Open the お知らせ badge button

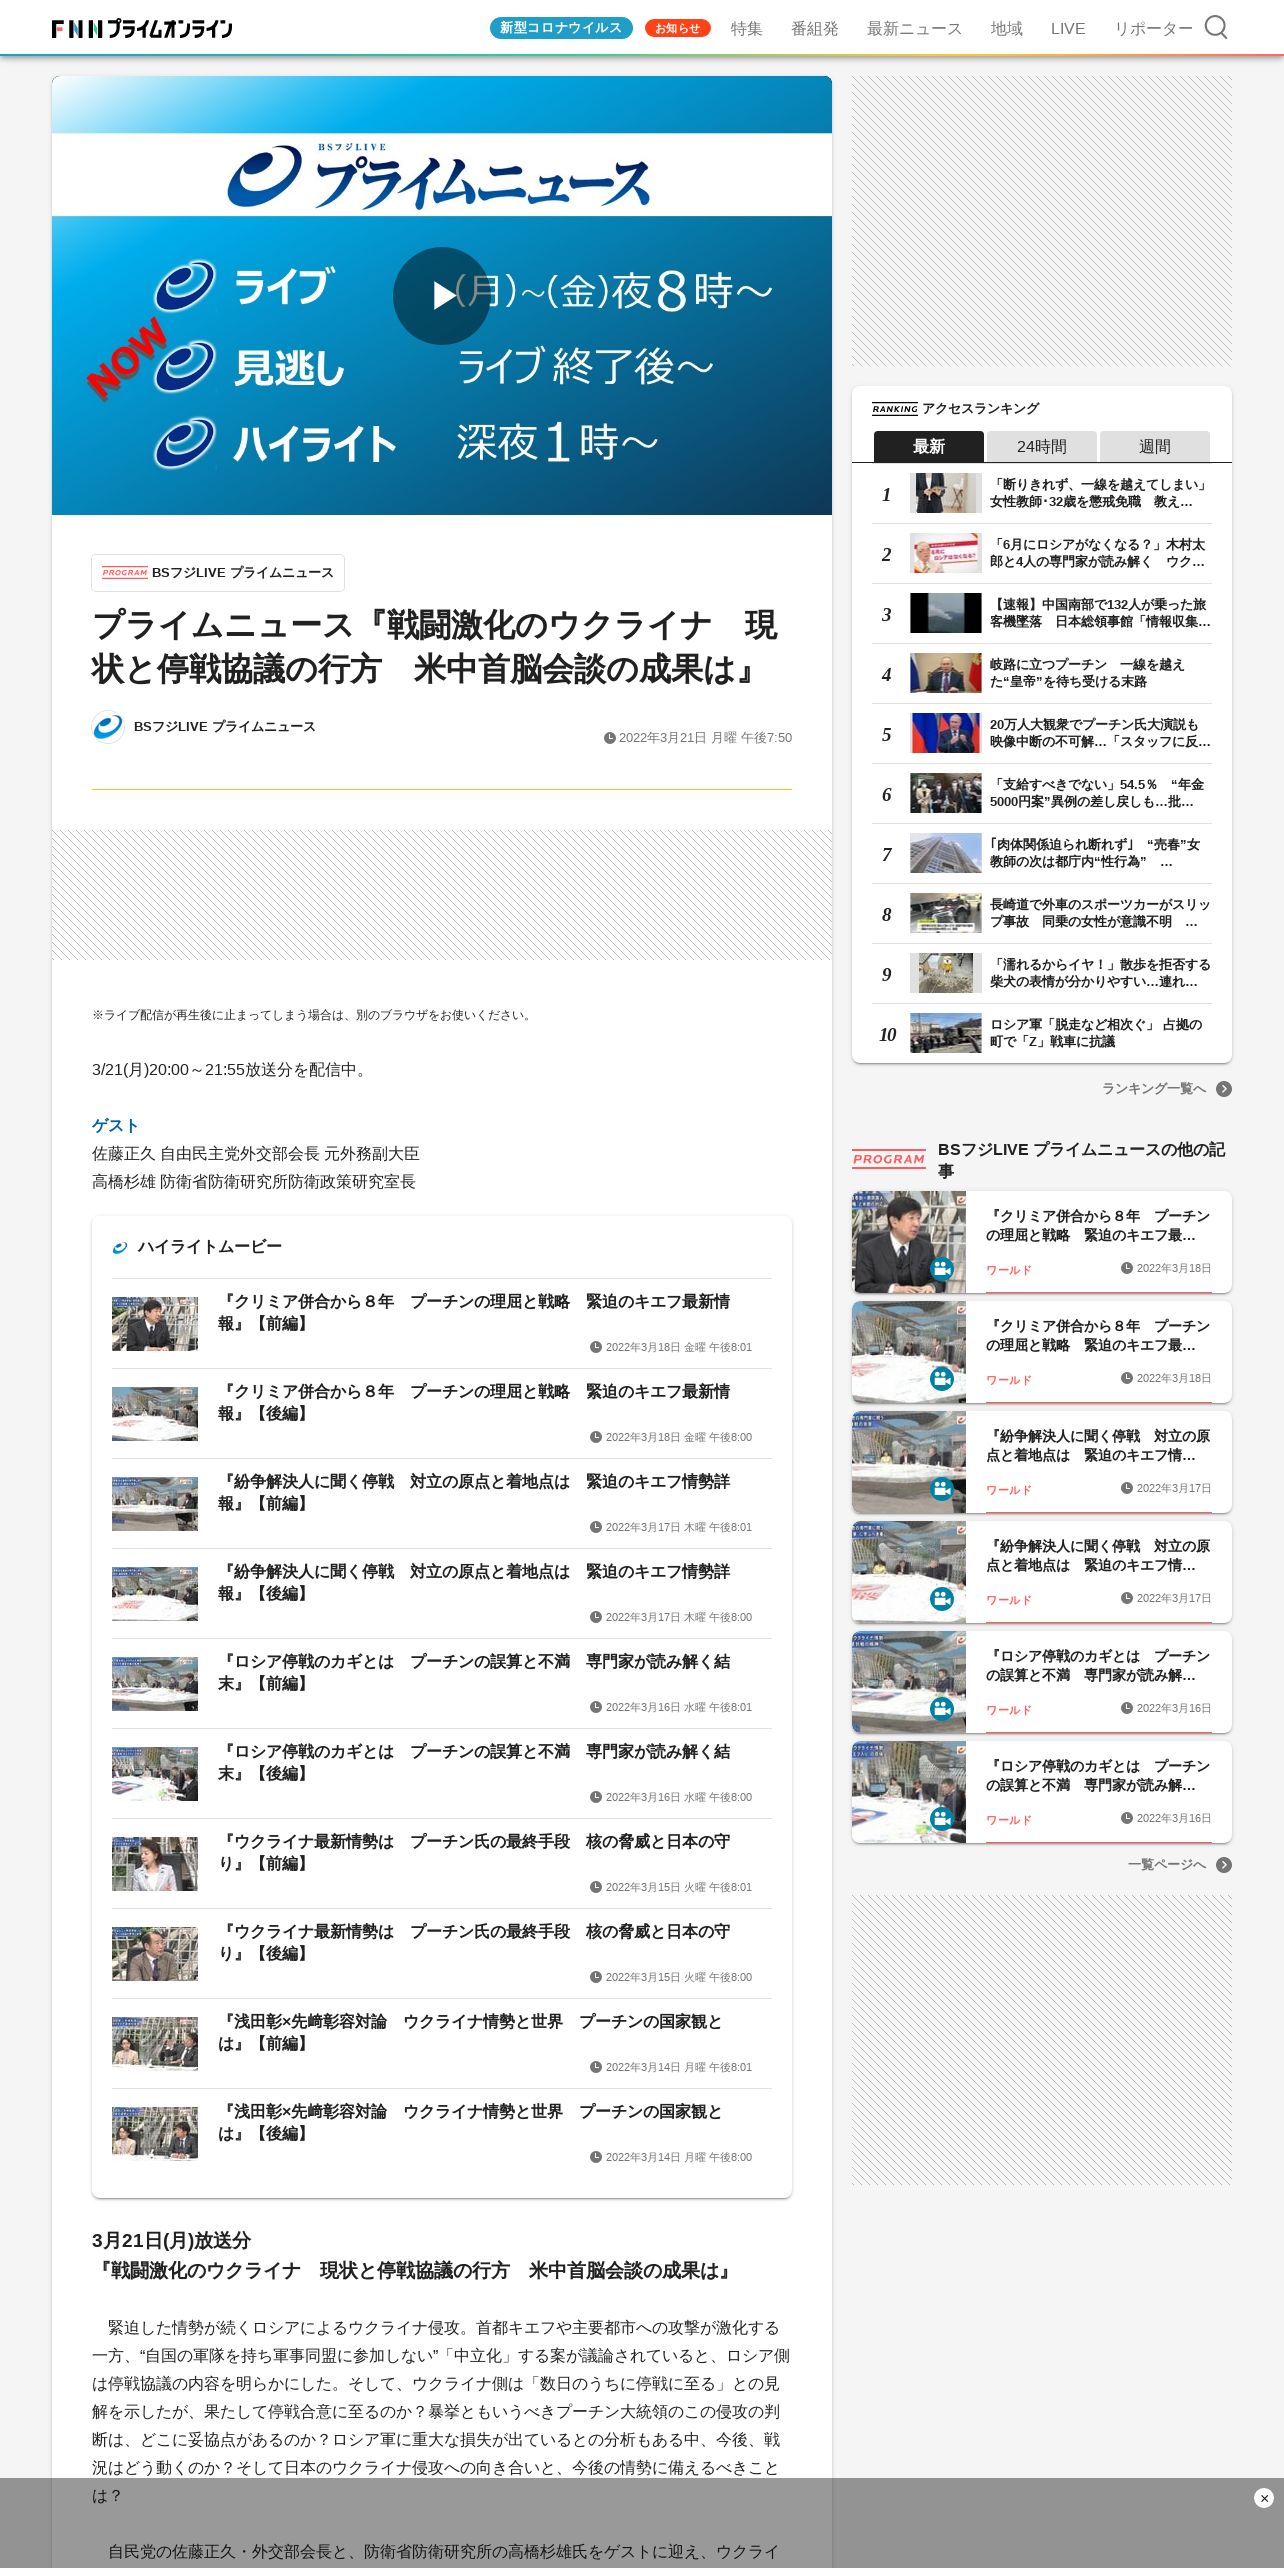click(677, 28)
